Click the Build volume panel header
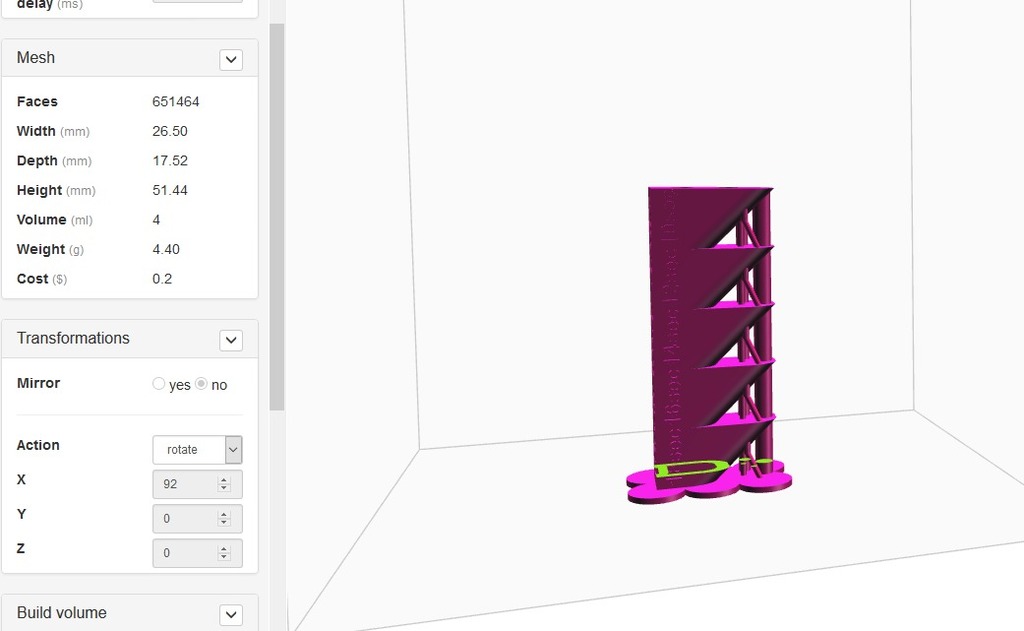 [62, 613]
